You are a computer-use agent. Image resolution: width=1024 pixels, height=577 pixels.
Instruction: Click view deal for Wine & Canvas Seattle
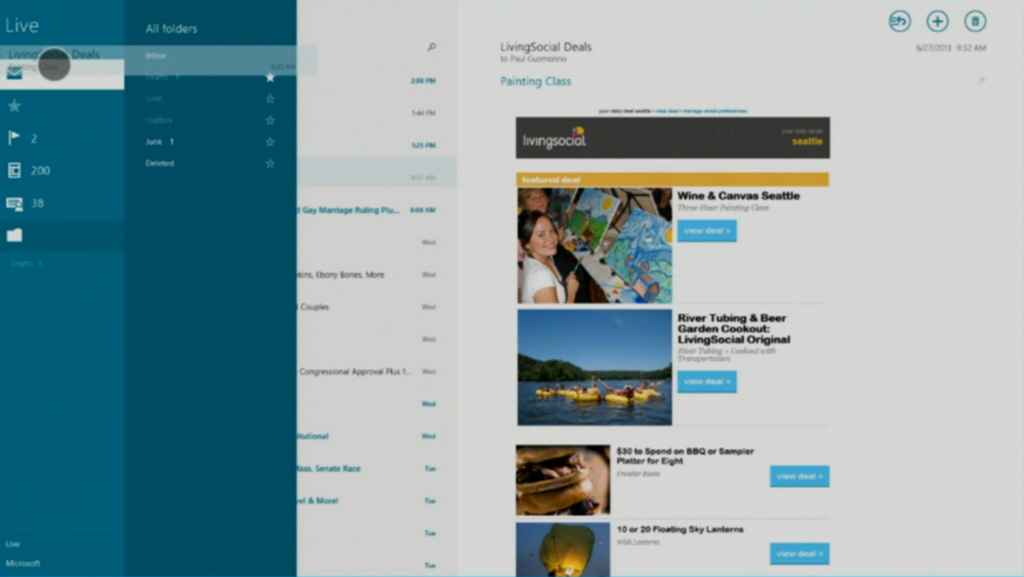[707, 230]
